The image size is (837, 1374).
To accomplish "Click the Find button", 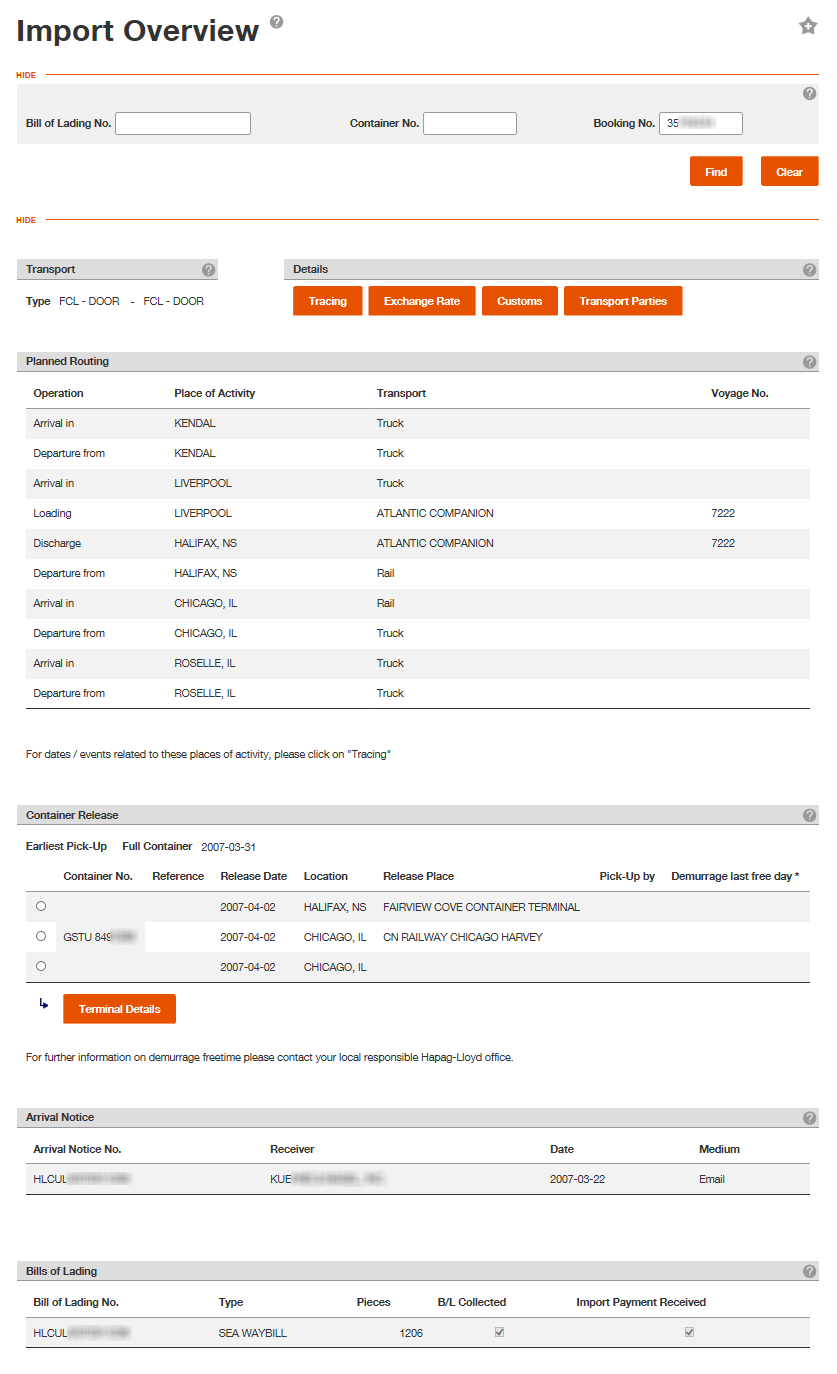I will click(716, 171).
